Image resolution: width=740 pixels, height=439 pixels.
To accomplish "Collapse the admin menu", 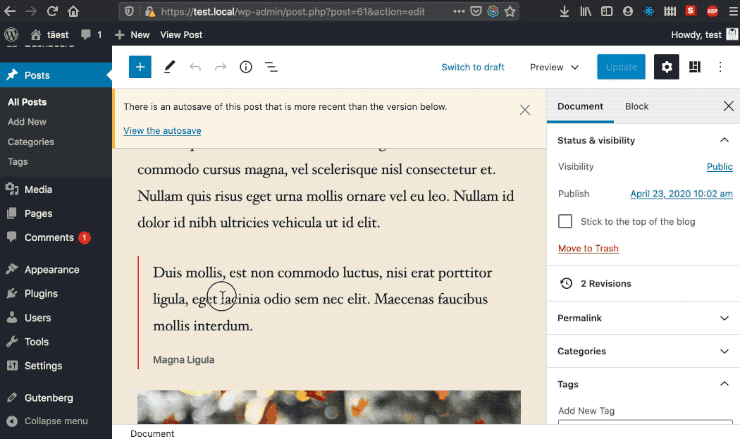I will pos(47,421).
